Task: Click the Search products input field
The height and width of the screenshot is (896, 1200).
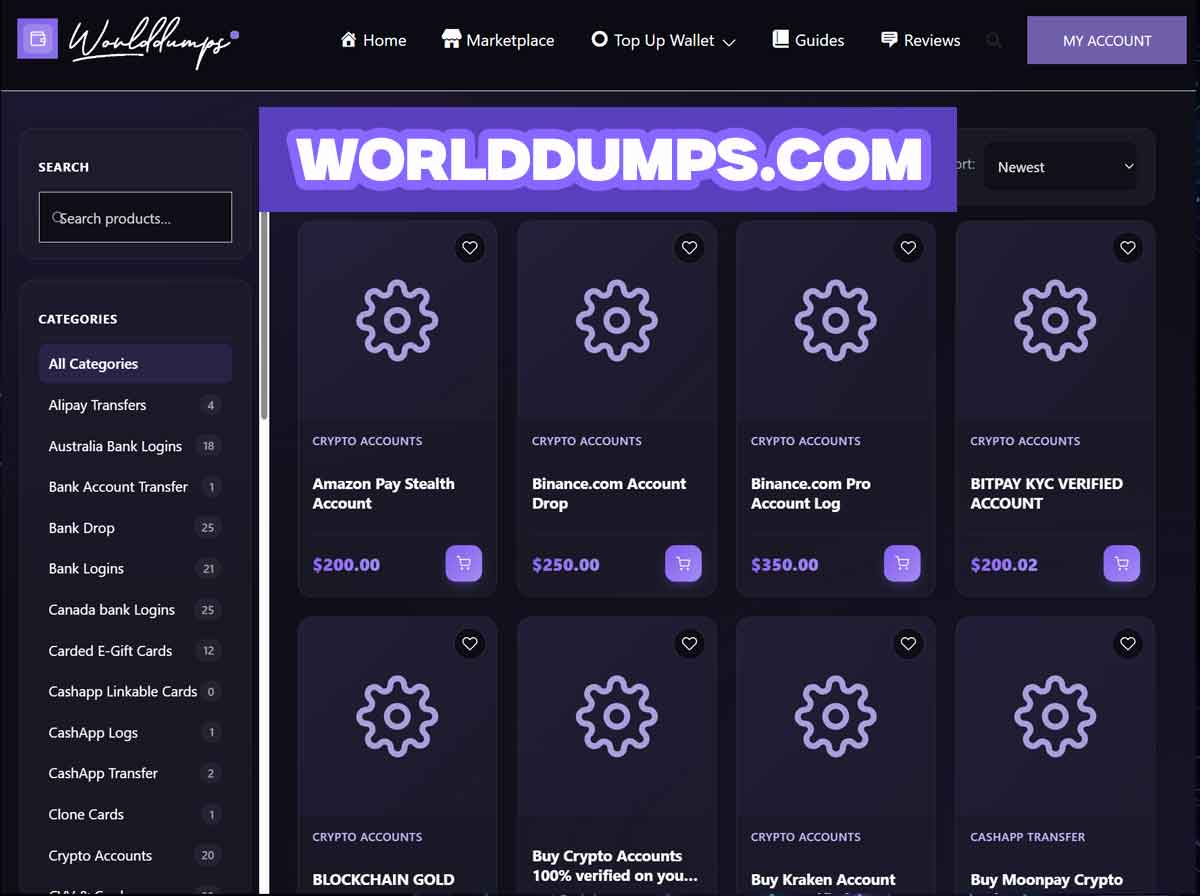Action: (x=135, y=217)
